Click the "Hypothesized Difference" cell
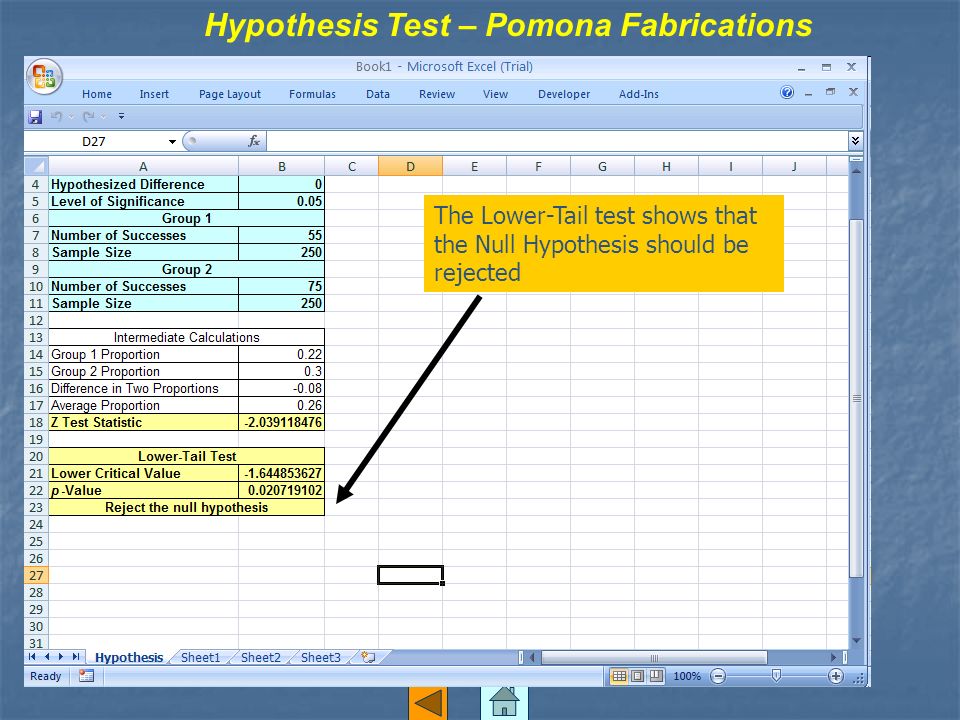The image size is (960, 720). (x=143, y=184)
